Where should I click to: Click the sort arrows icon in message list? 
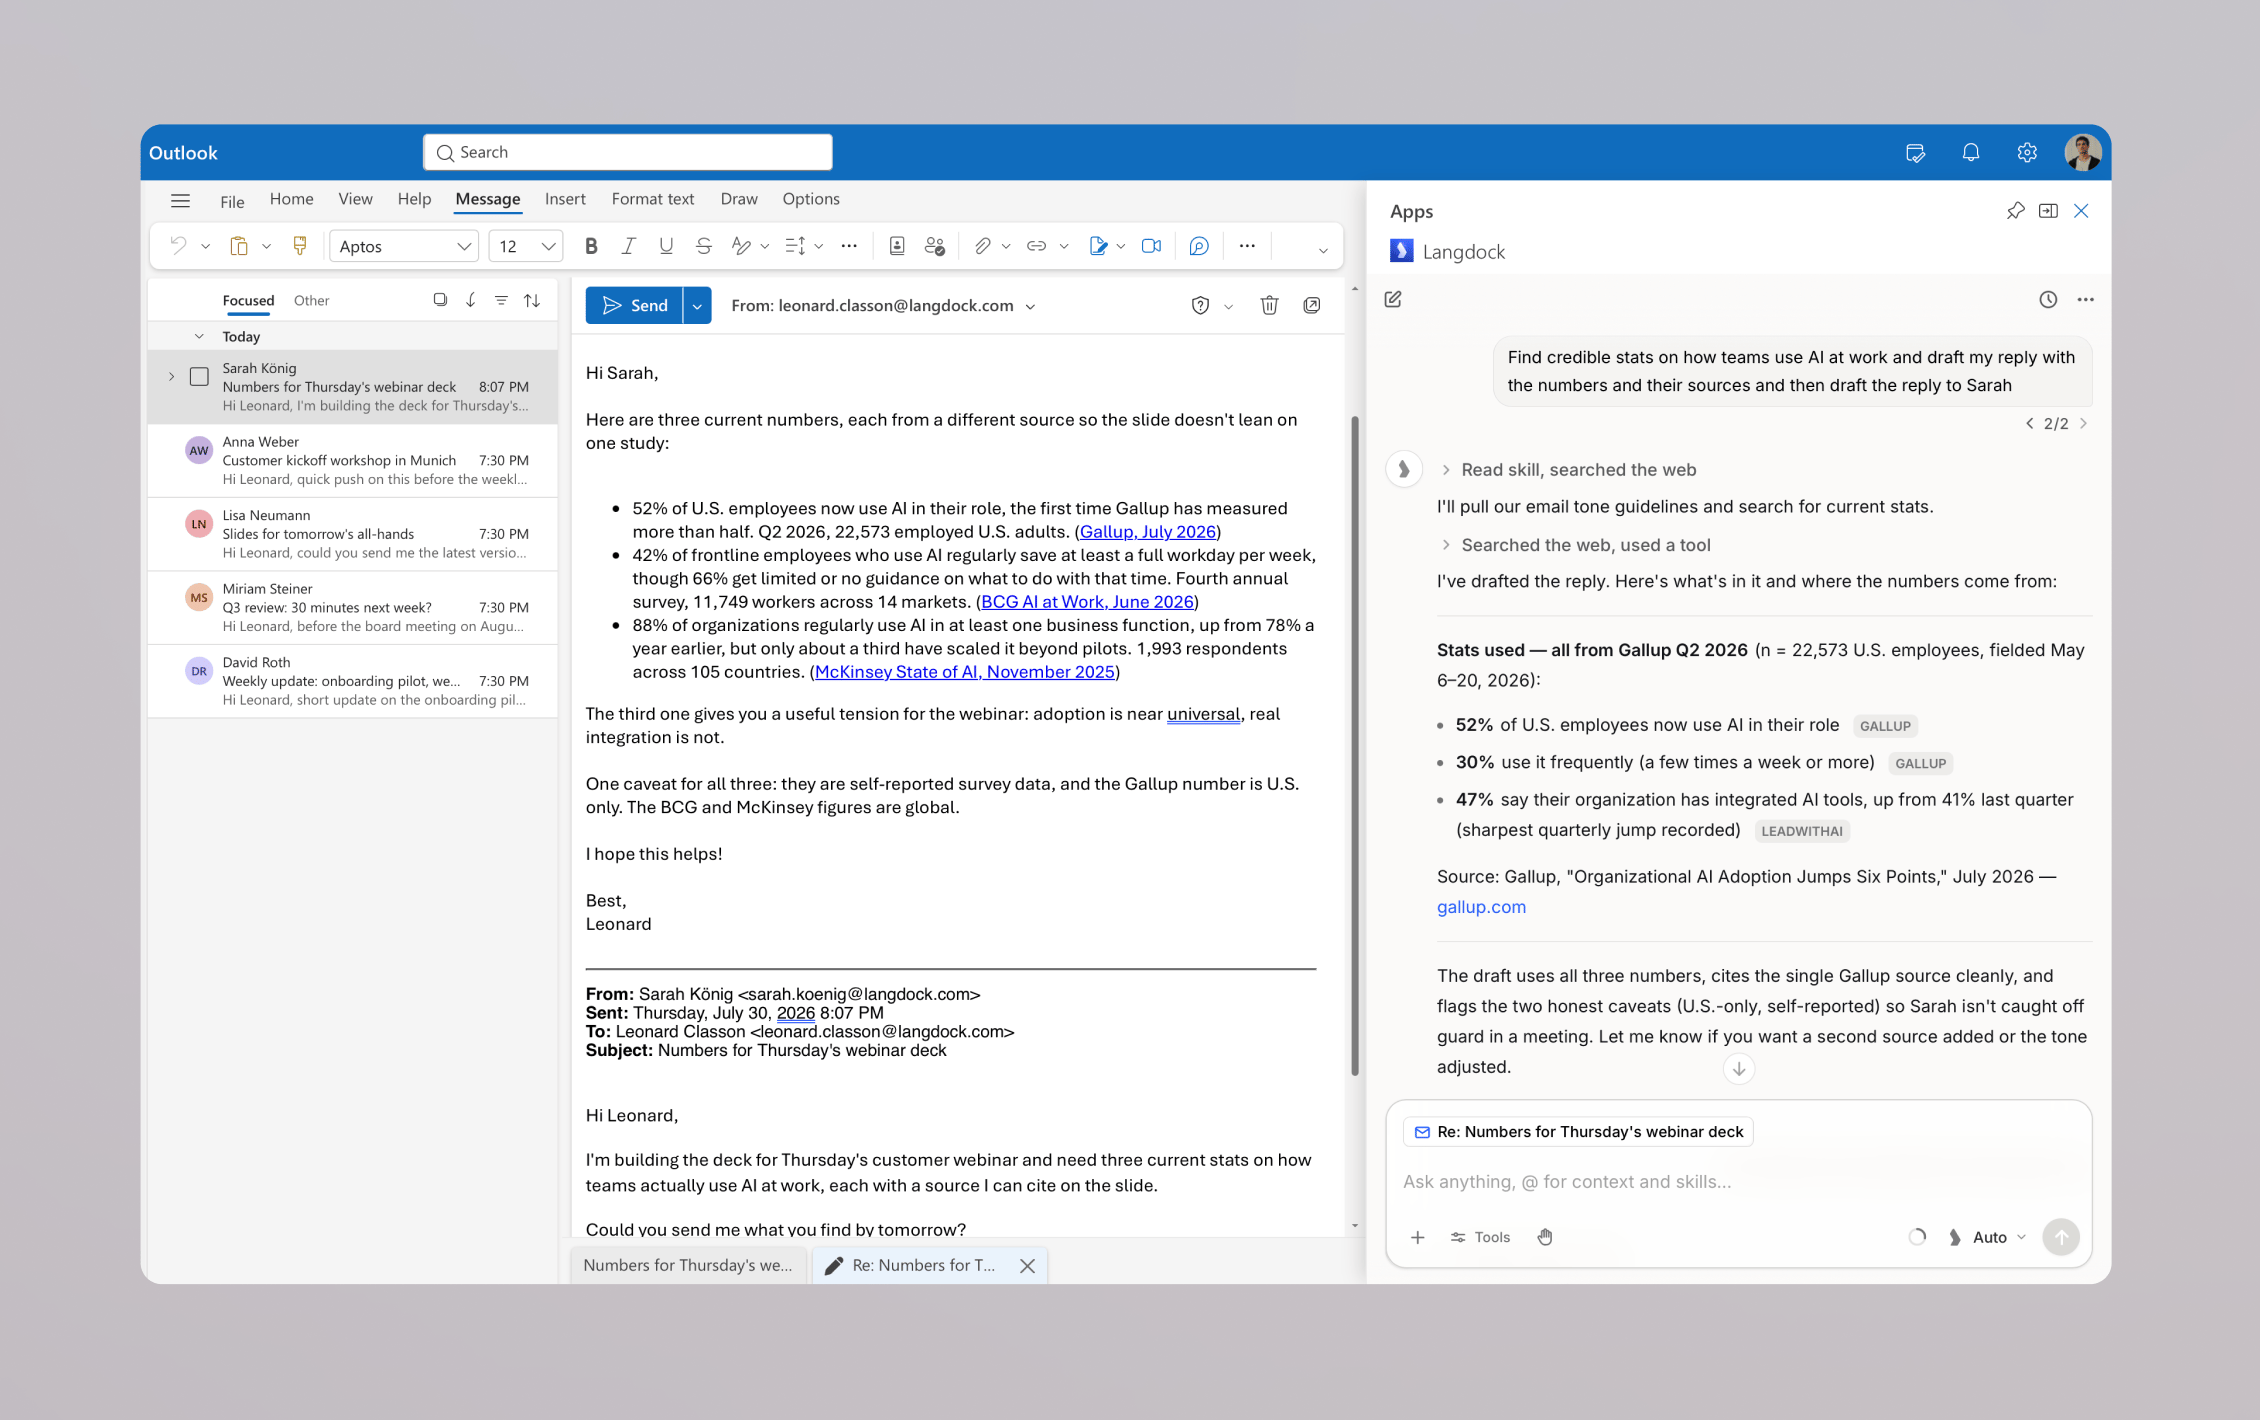(532, 299)
